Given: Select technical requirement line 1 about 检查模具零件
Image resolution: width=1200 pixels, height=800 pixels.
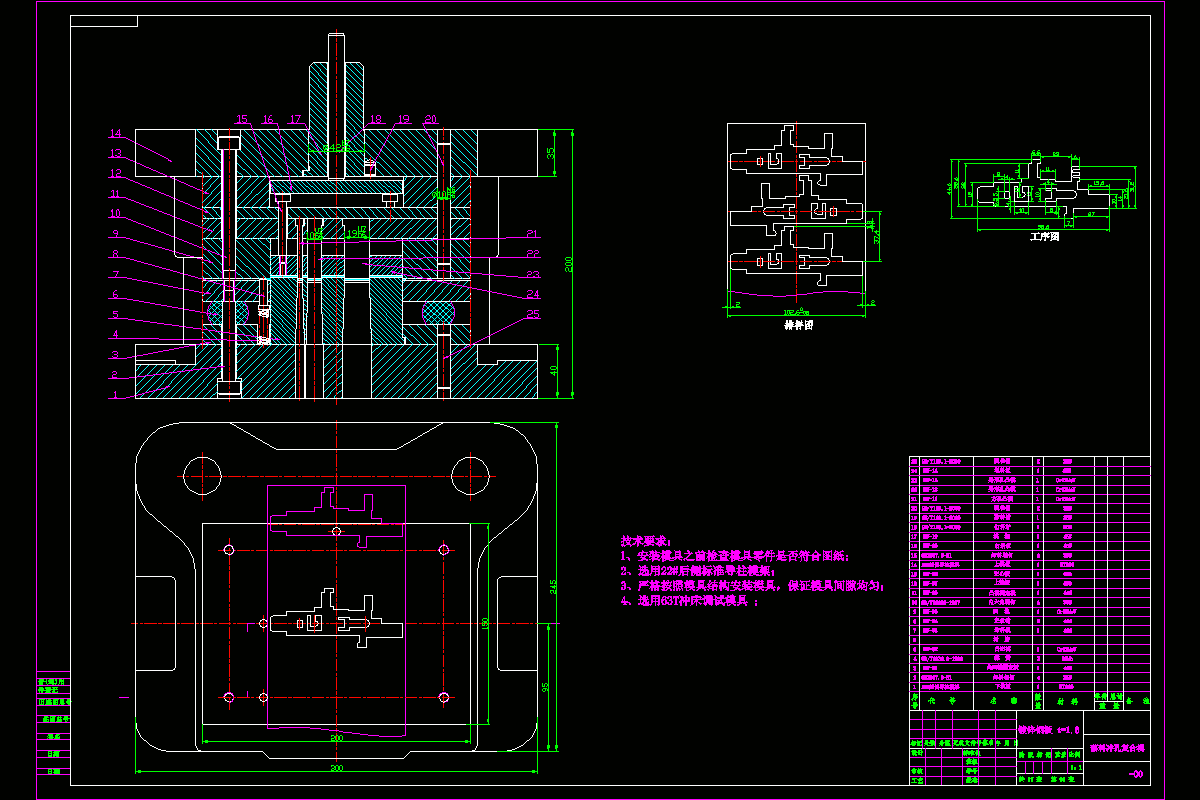Looking at the screenshot, I should tap(735, 556).
